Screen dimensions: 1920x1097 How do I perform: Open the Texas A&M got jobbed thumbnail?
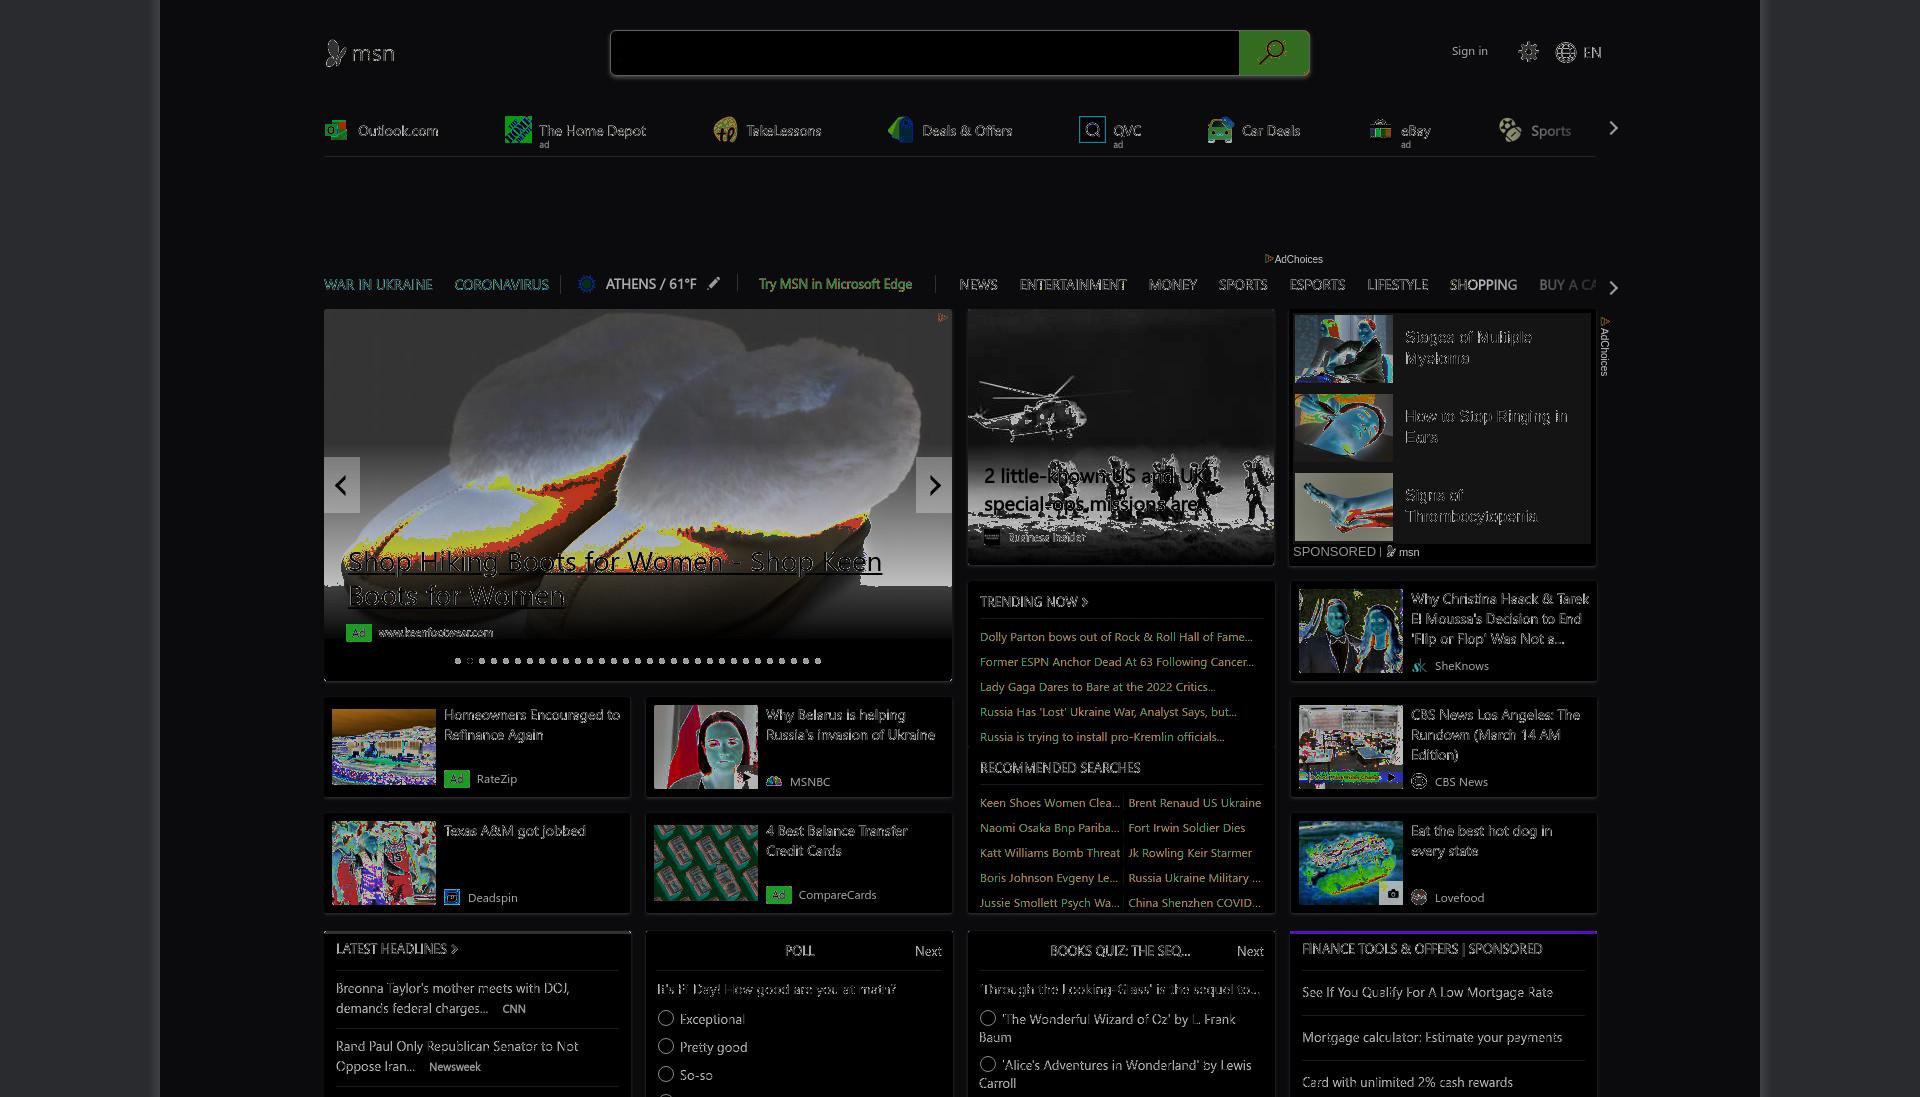(x=384, y=863)
